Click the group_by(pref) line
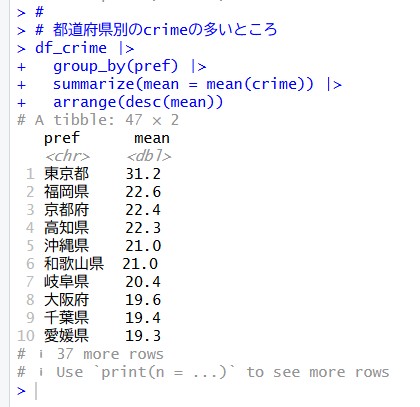Image resolution: width=420 pixels, height=407 pixels. (112, 66)
